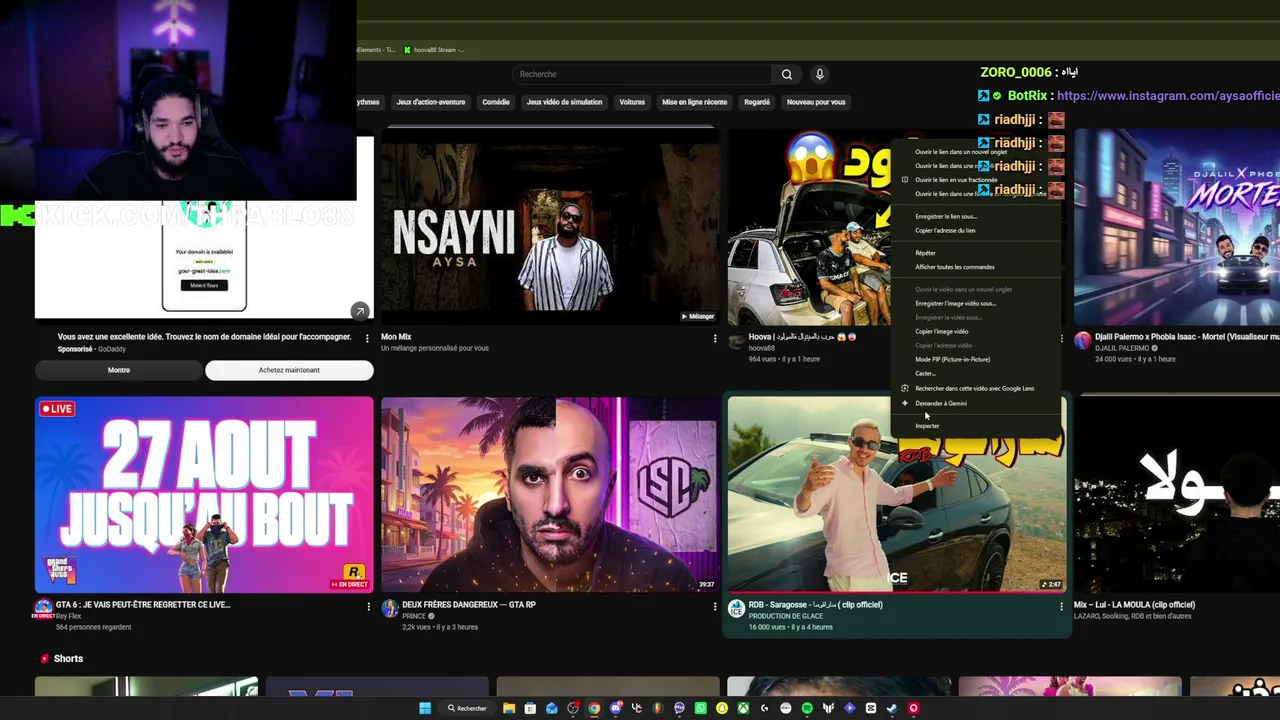Image resolution: width=1280 pixels, height=720 pixels.
Task: Open options menu for the GoDaddy ad
Action: [x=367, y=339]
